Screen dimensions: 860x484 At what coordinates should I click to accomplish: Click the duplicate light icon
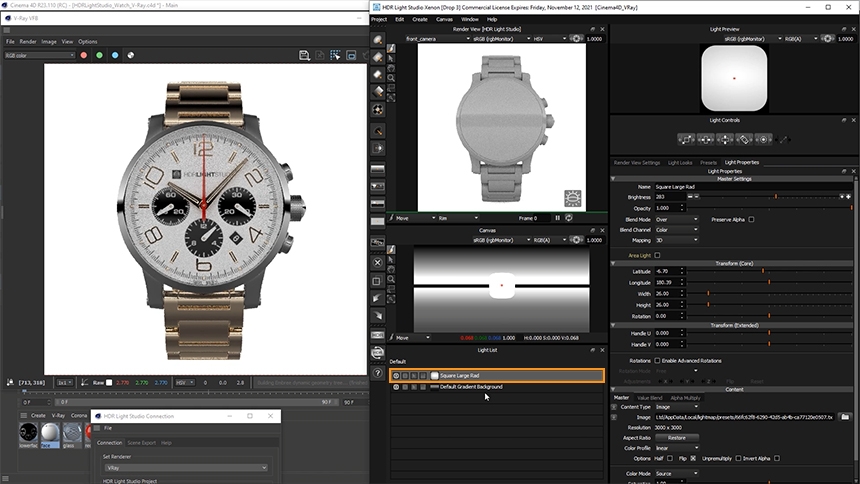click(x=377, y=280)
